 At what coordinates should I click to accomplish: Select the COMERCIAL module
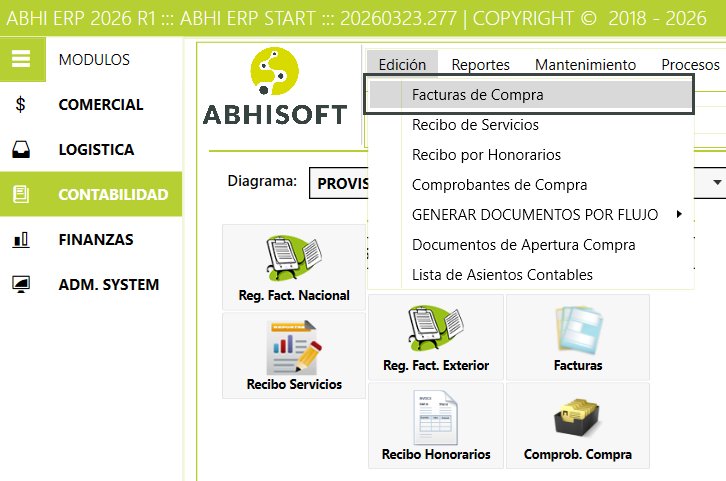100,104
